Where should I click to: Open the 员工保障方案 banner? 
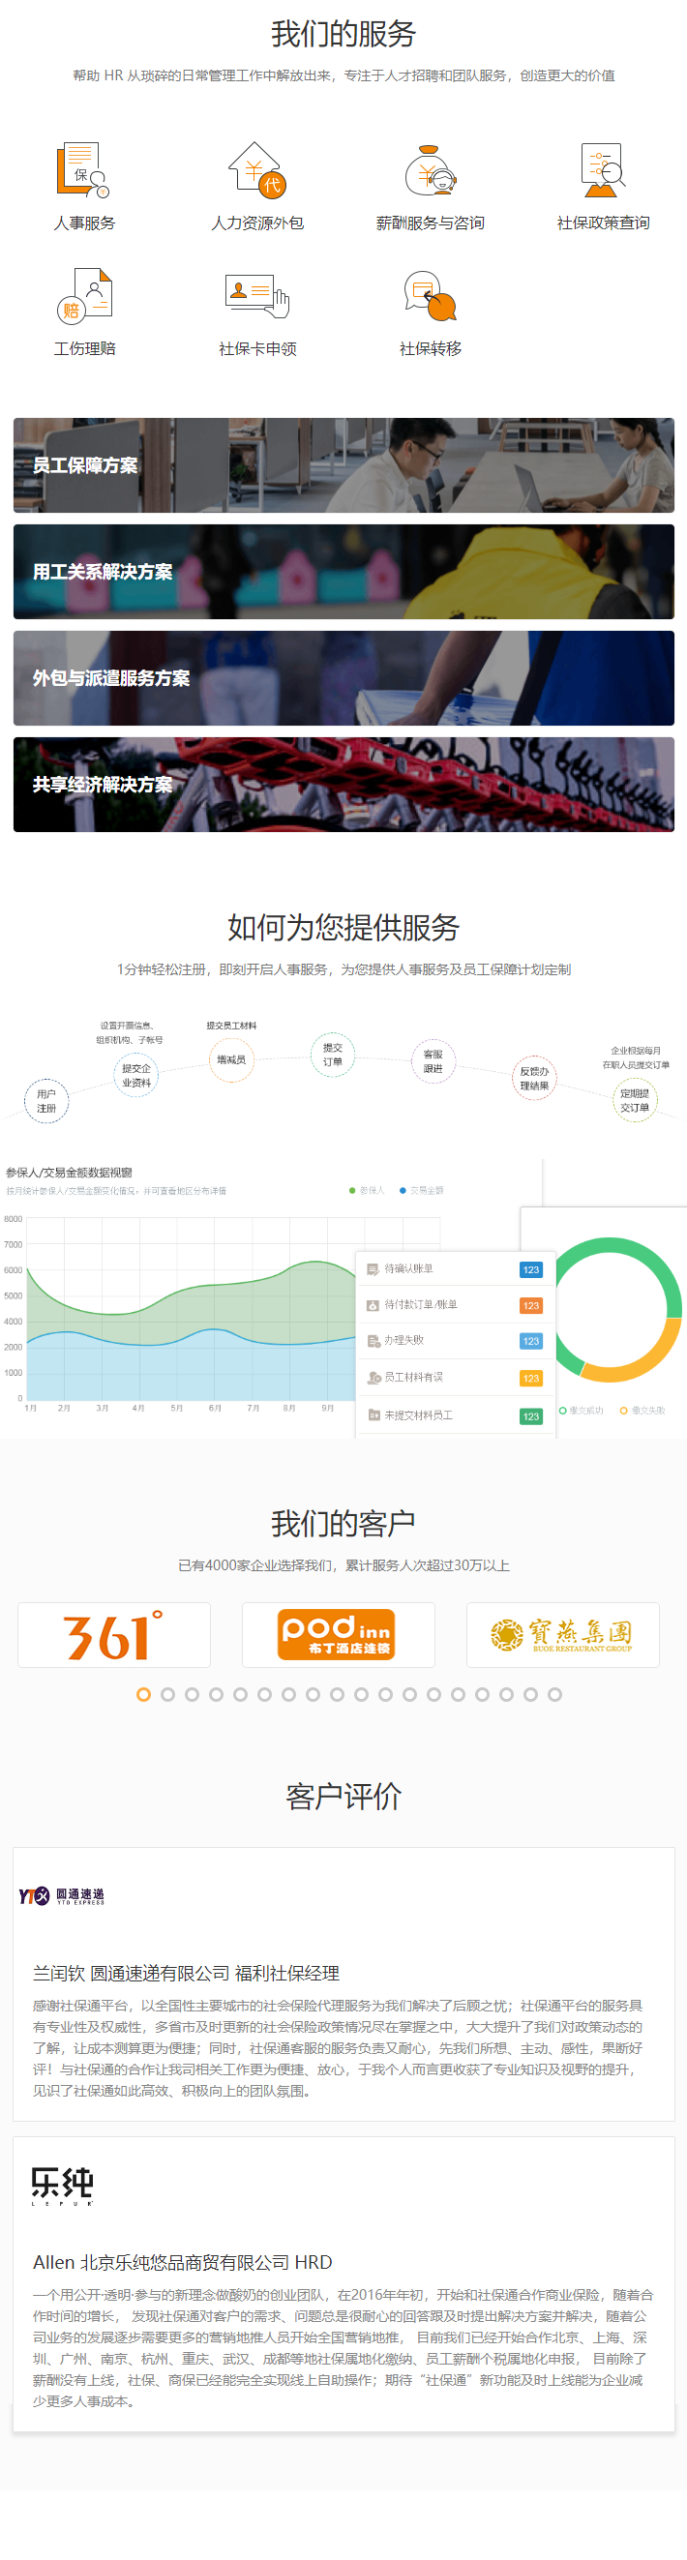tap(343, 465)
